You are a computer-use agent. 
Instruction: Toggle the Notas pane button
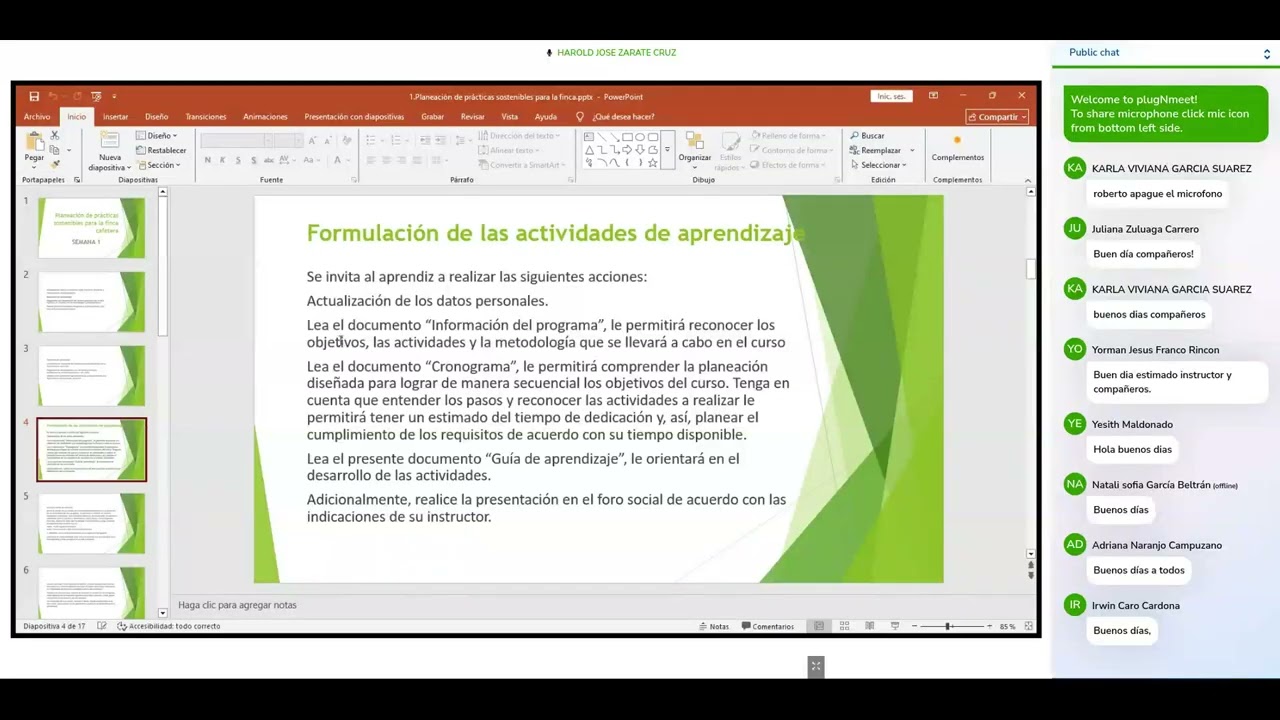(714, 626)
